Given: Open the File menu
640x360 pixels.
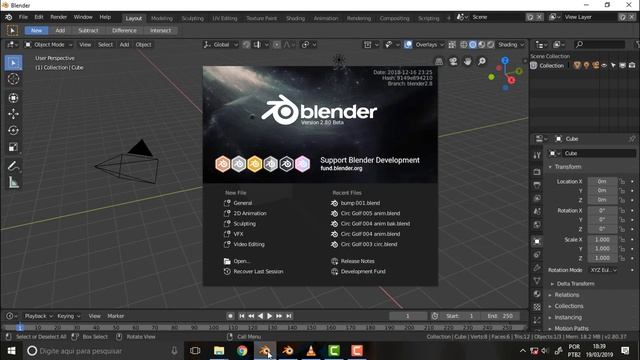Looking at the screenshot, I should pyautogui.click(x=23, y=17).
